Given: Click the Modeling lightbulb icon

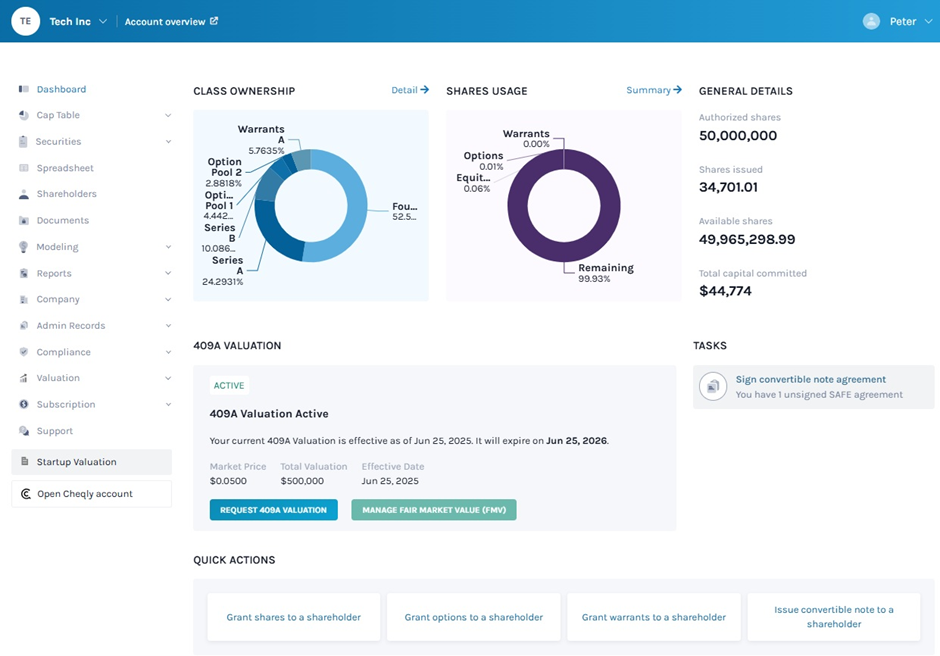Looking at the screenshot, I should pos(23,247).
